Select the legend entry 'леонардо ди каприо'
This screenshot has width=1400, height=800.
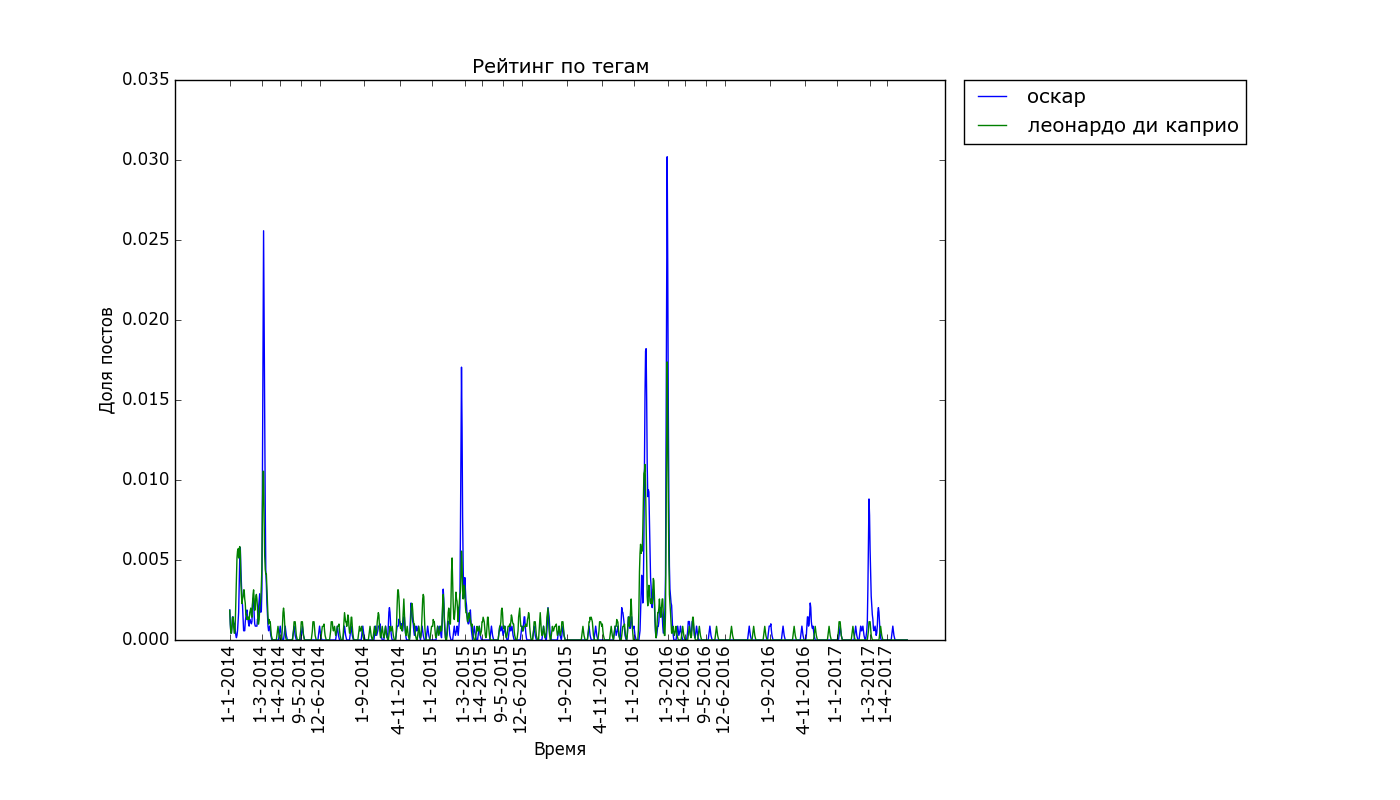coord(1133,125)
